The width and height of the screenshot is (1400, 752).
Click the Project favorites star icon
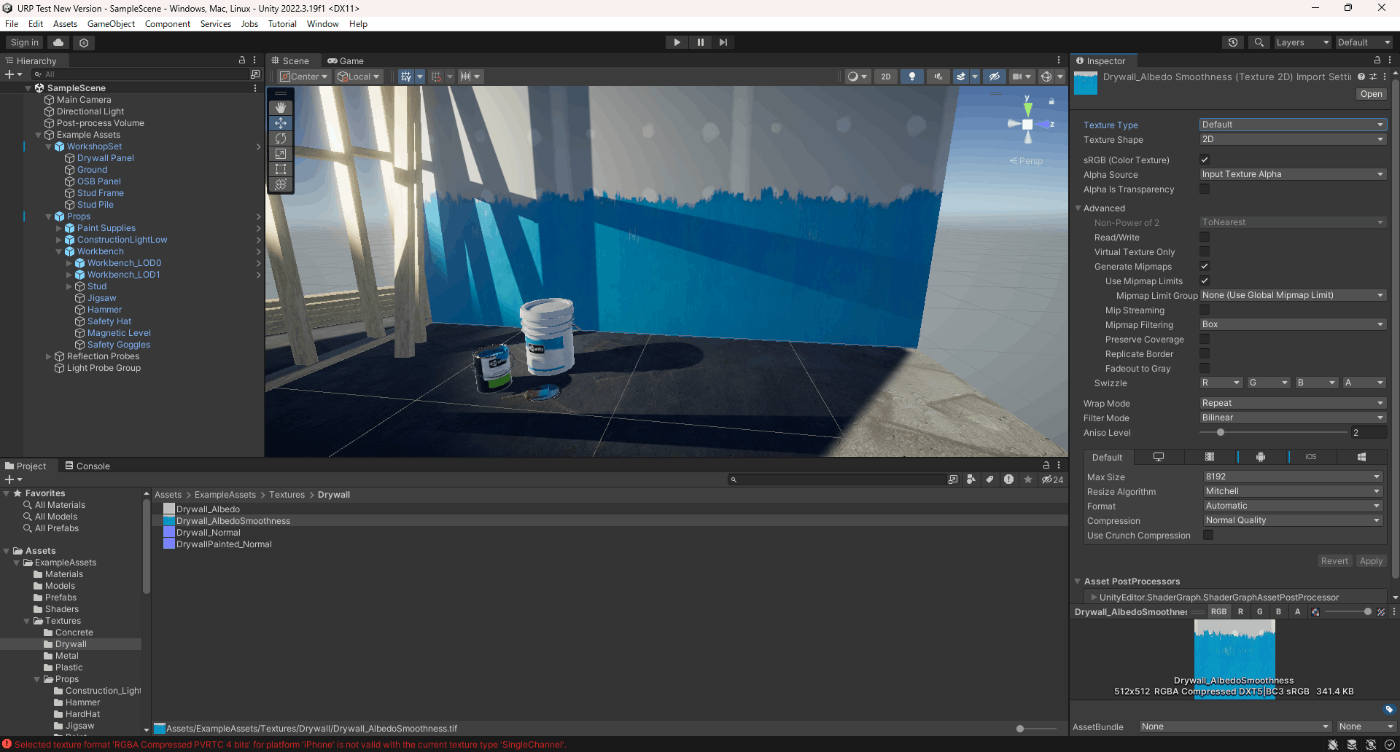pyautogui.click(x=1027, y=480)
